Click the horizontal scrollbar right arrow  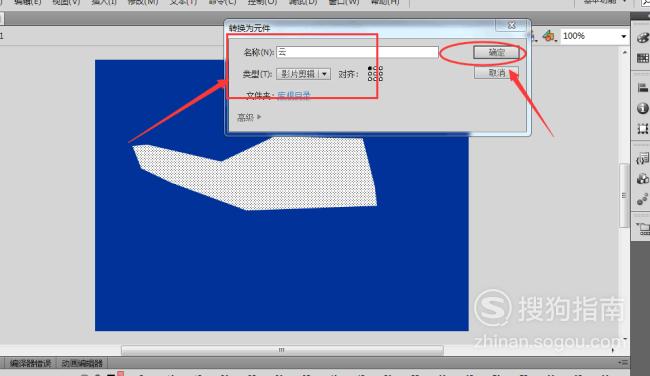coord(613,350)
